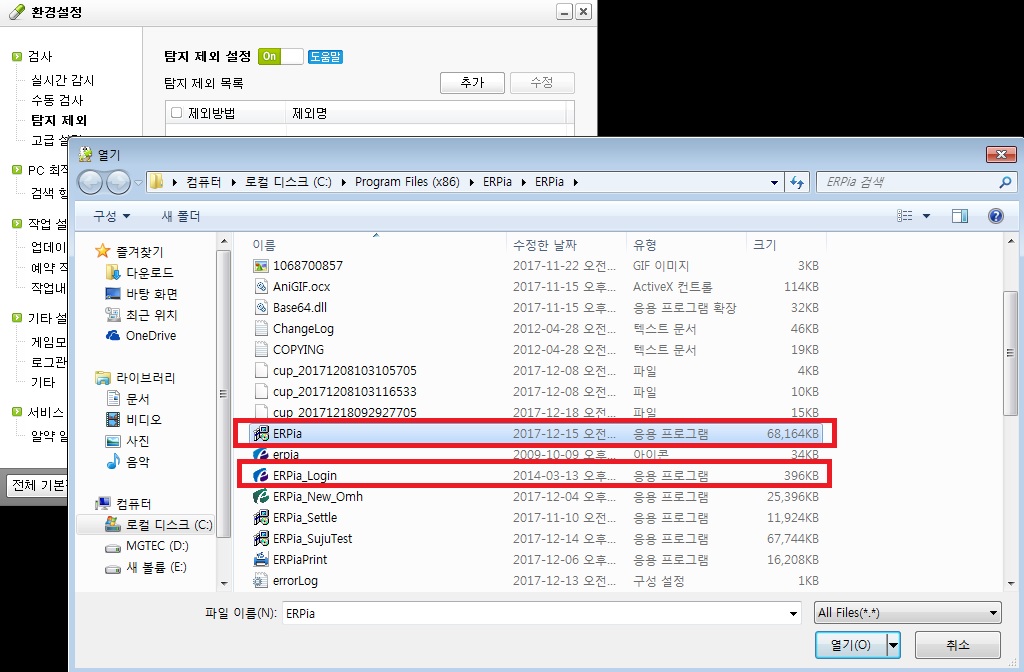
Task: Select the AniGIF.ocx file icon
Action: pos(261,287)
